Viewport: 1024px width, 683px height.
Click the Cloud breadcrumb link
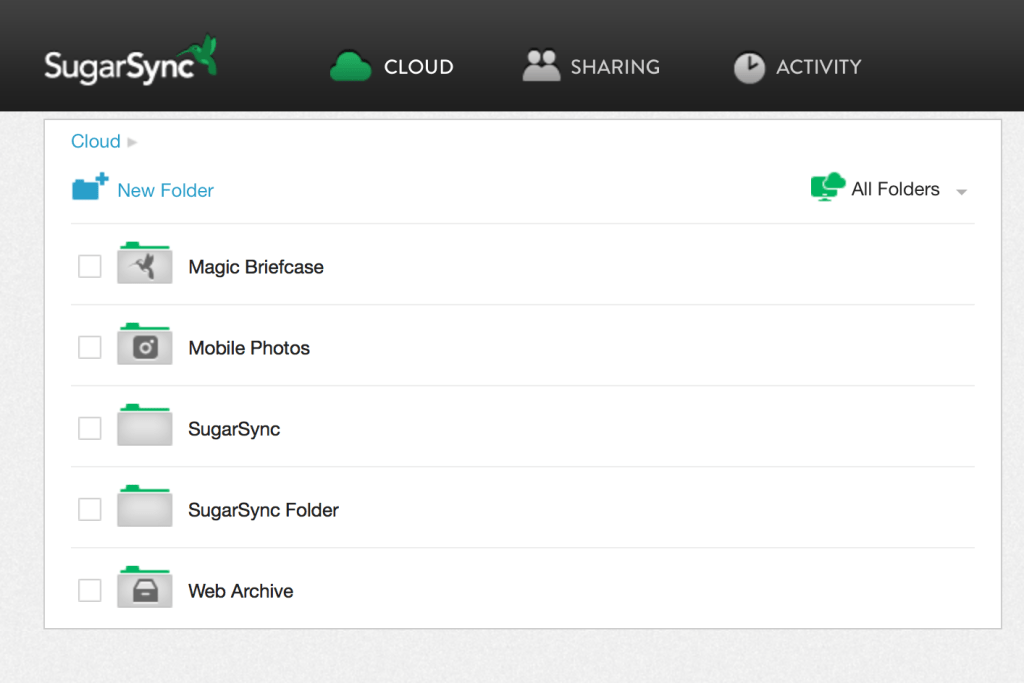click(x=95, y=141)
